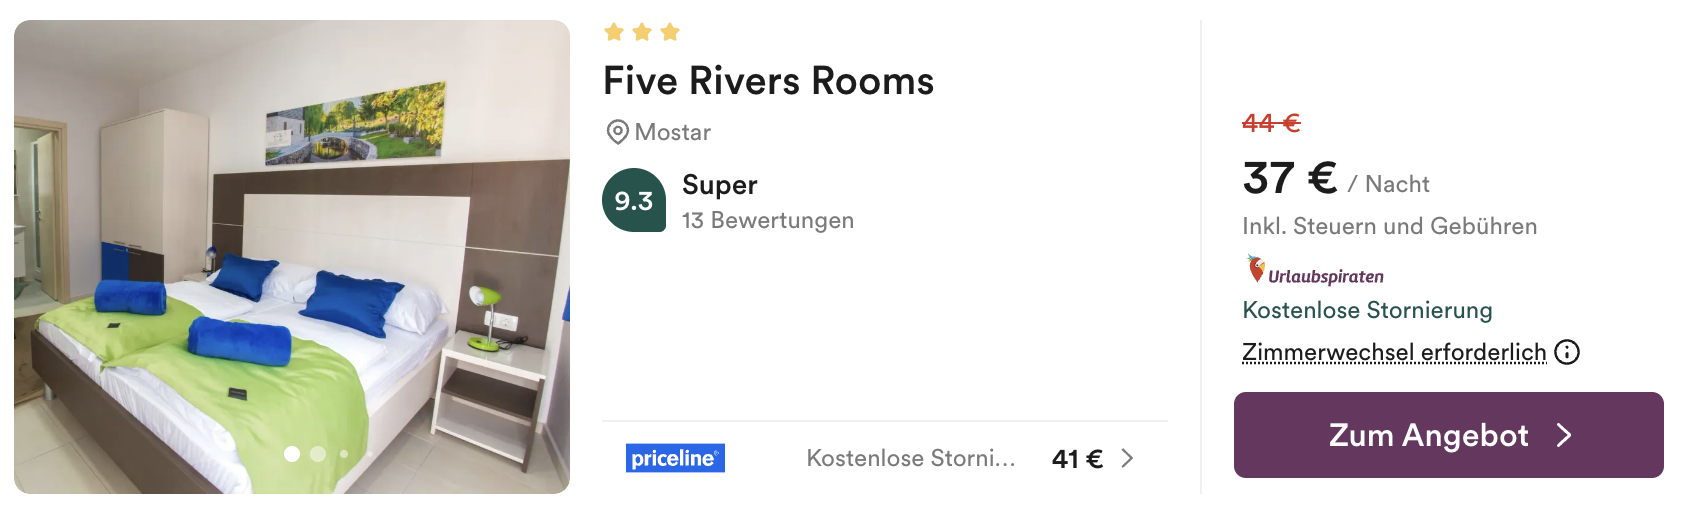Expand priceline offer with chevron arrow
Image resolution: width=1694 pixels, height=518 pixels.
tap(1127, 458)
